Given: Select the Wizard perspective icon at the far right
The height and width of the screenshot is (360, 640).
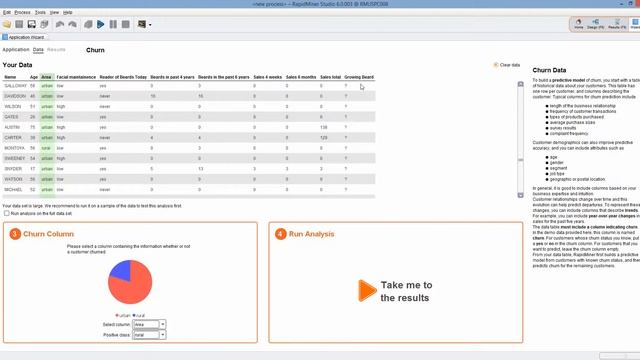Looking at the screenshot, I should (635, 24).
